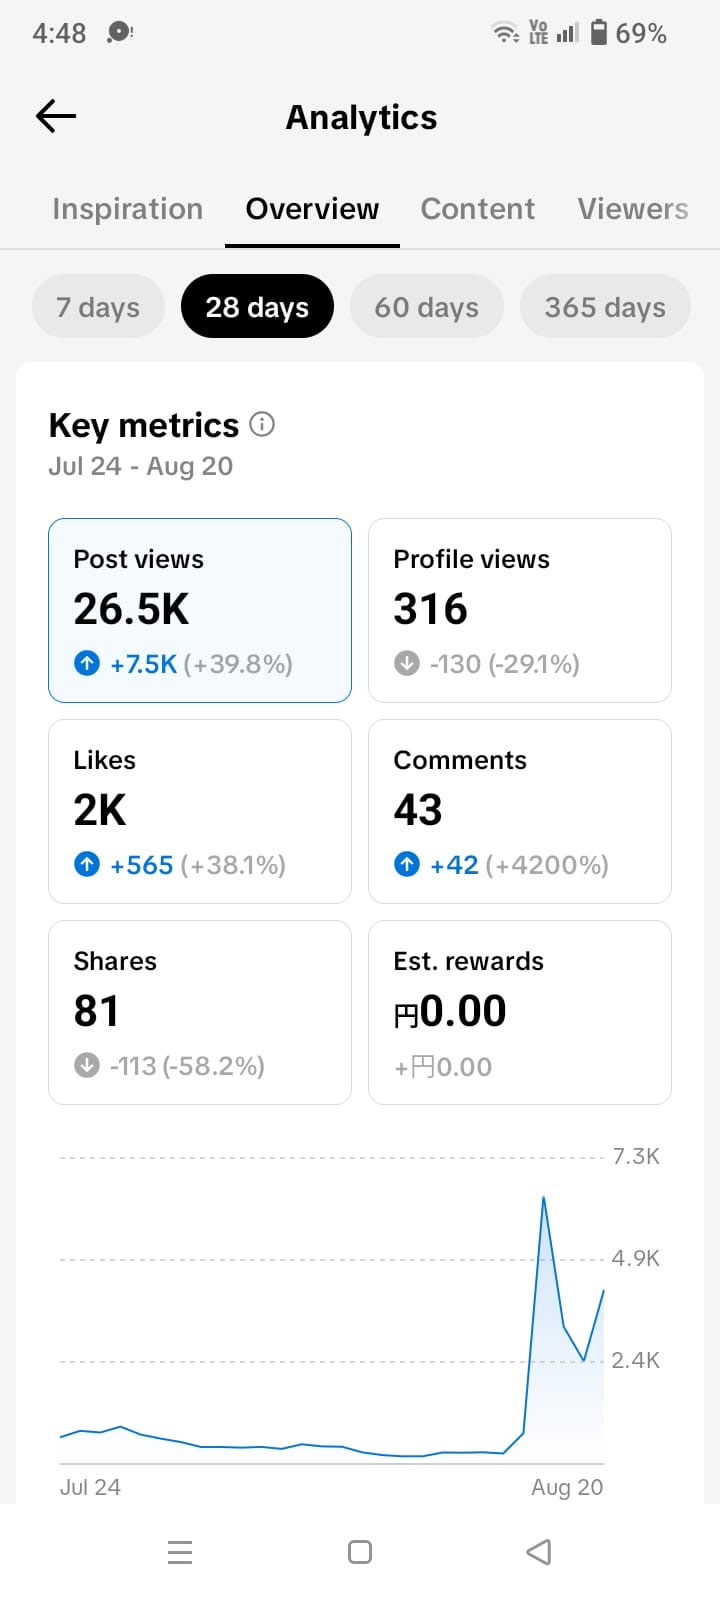
Task: Select the 28 days range chip
Action: coord(257,307)
